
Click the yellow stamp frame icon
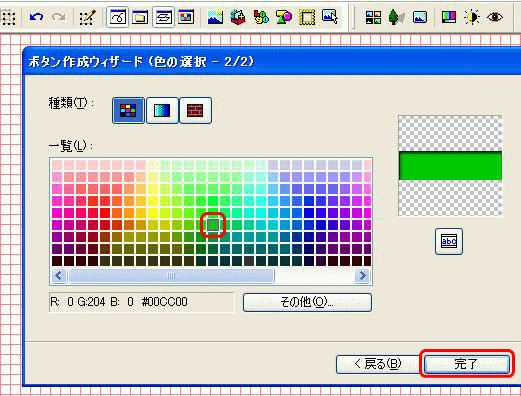tap(307, 17)
